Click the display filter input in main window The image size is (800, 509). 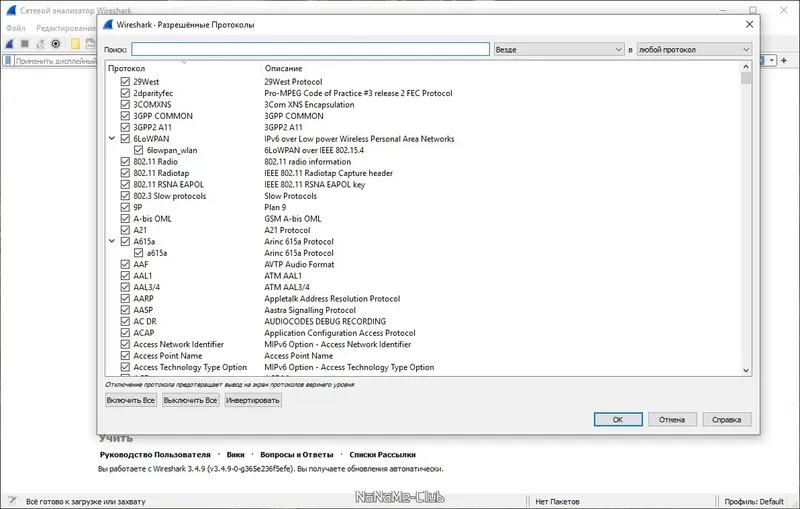point(56,61)
